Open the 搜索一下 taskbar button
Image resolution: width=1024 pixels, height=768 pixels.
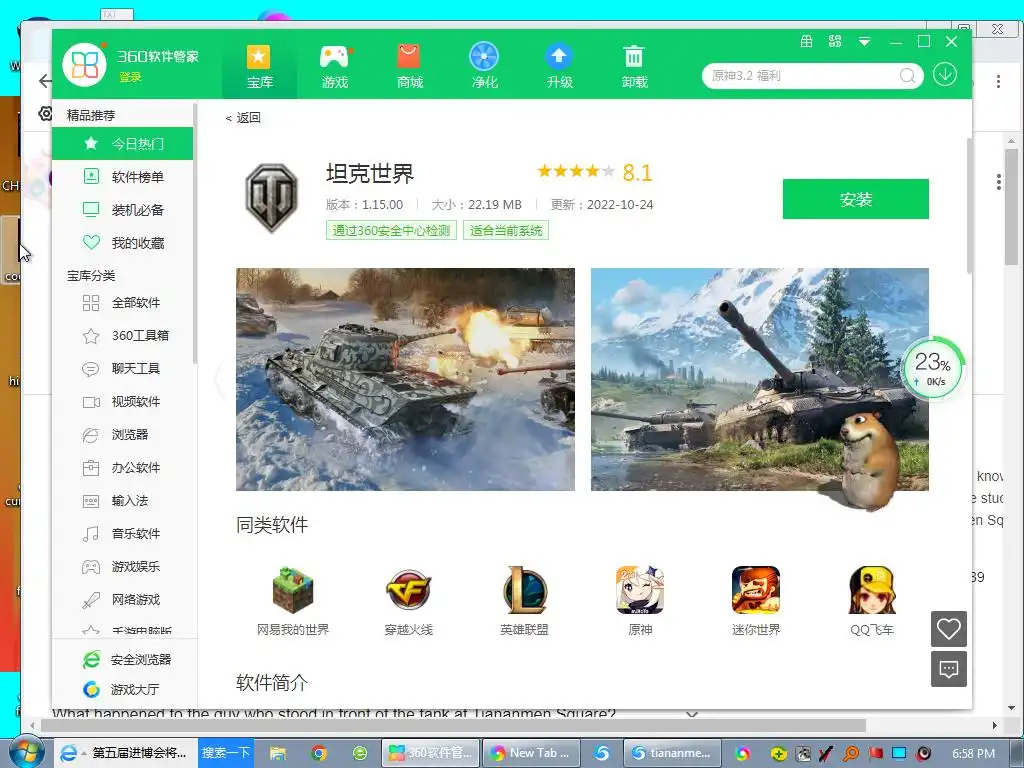click(225, 753)
